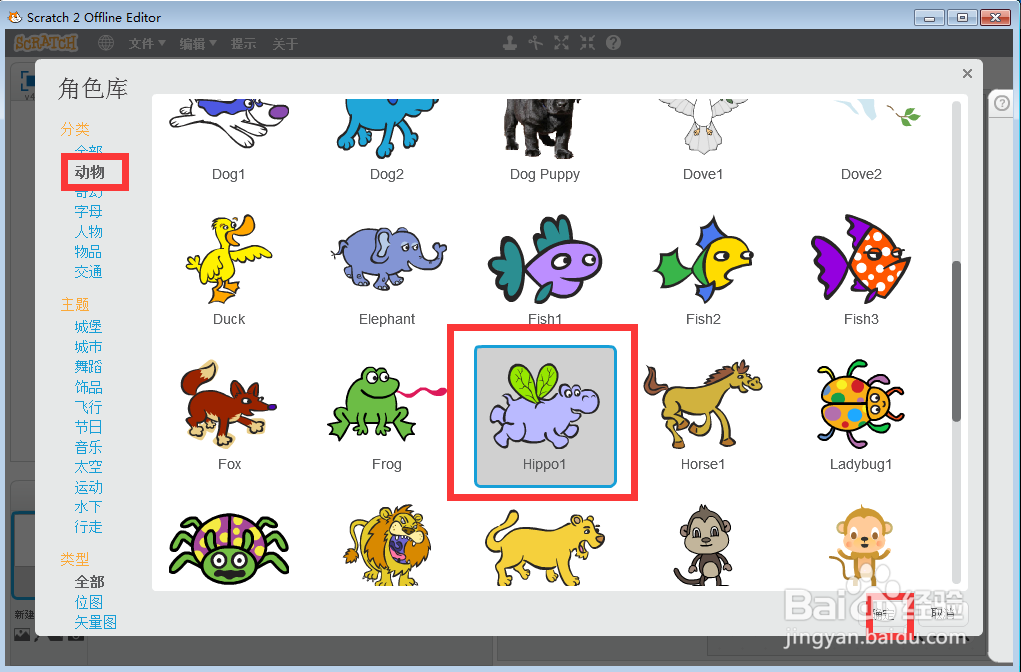Pick the Dove1 sprite
Viewport: 1021px width, 672px height.
click(x=703, y=140)
